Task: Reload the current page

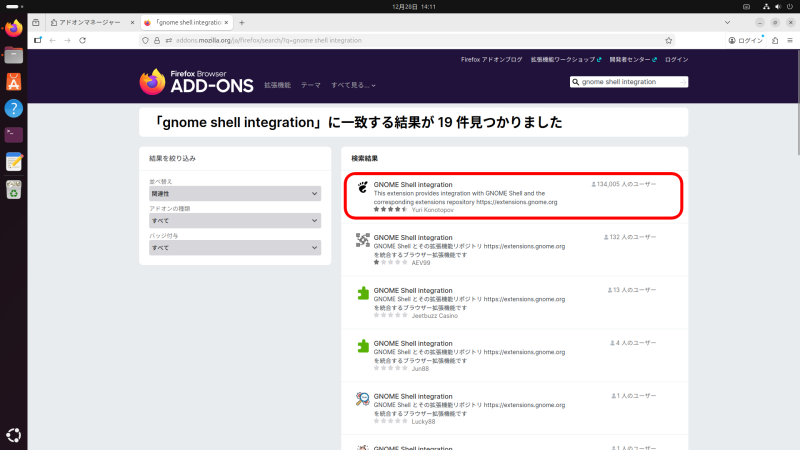Action: coord(83,40)
